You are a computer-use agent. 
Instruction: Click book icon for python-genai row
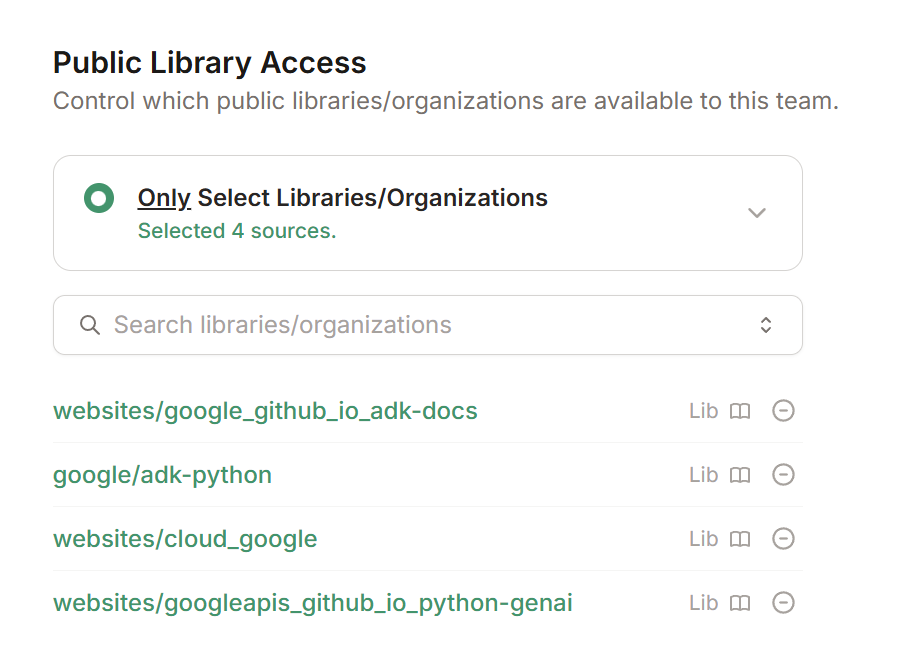(x=740, y=603)
